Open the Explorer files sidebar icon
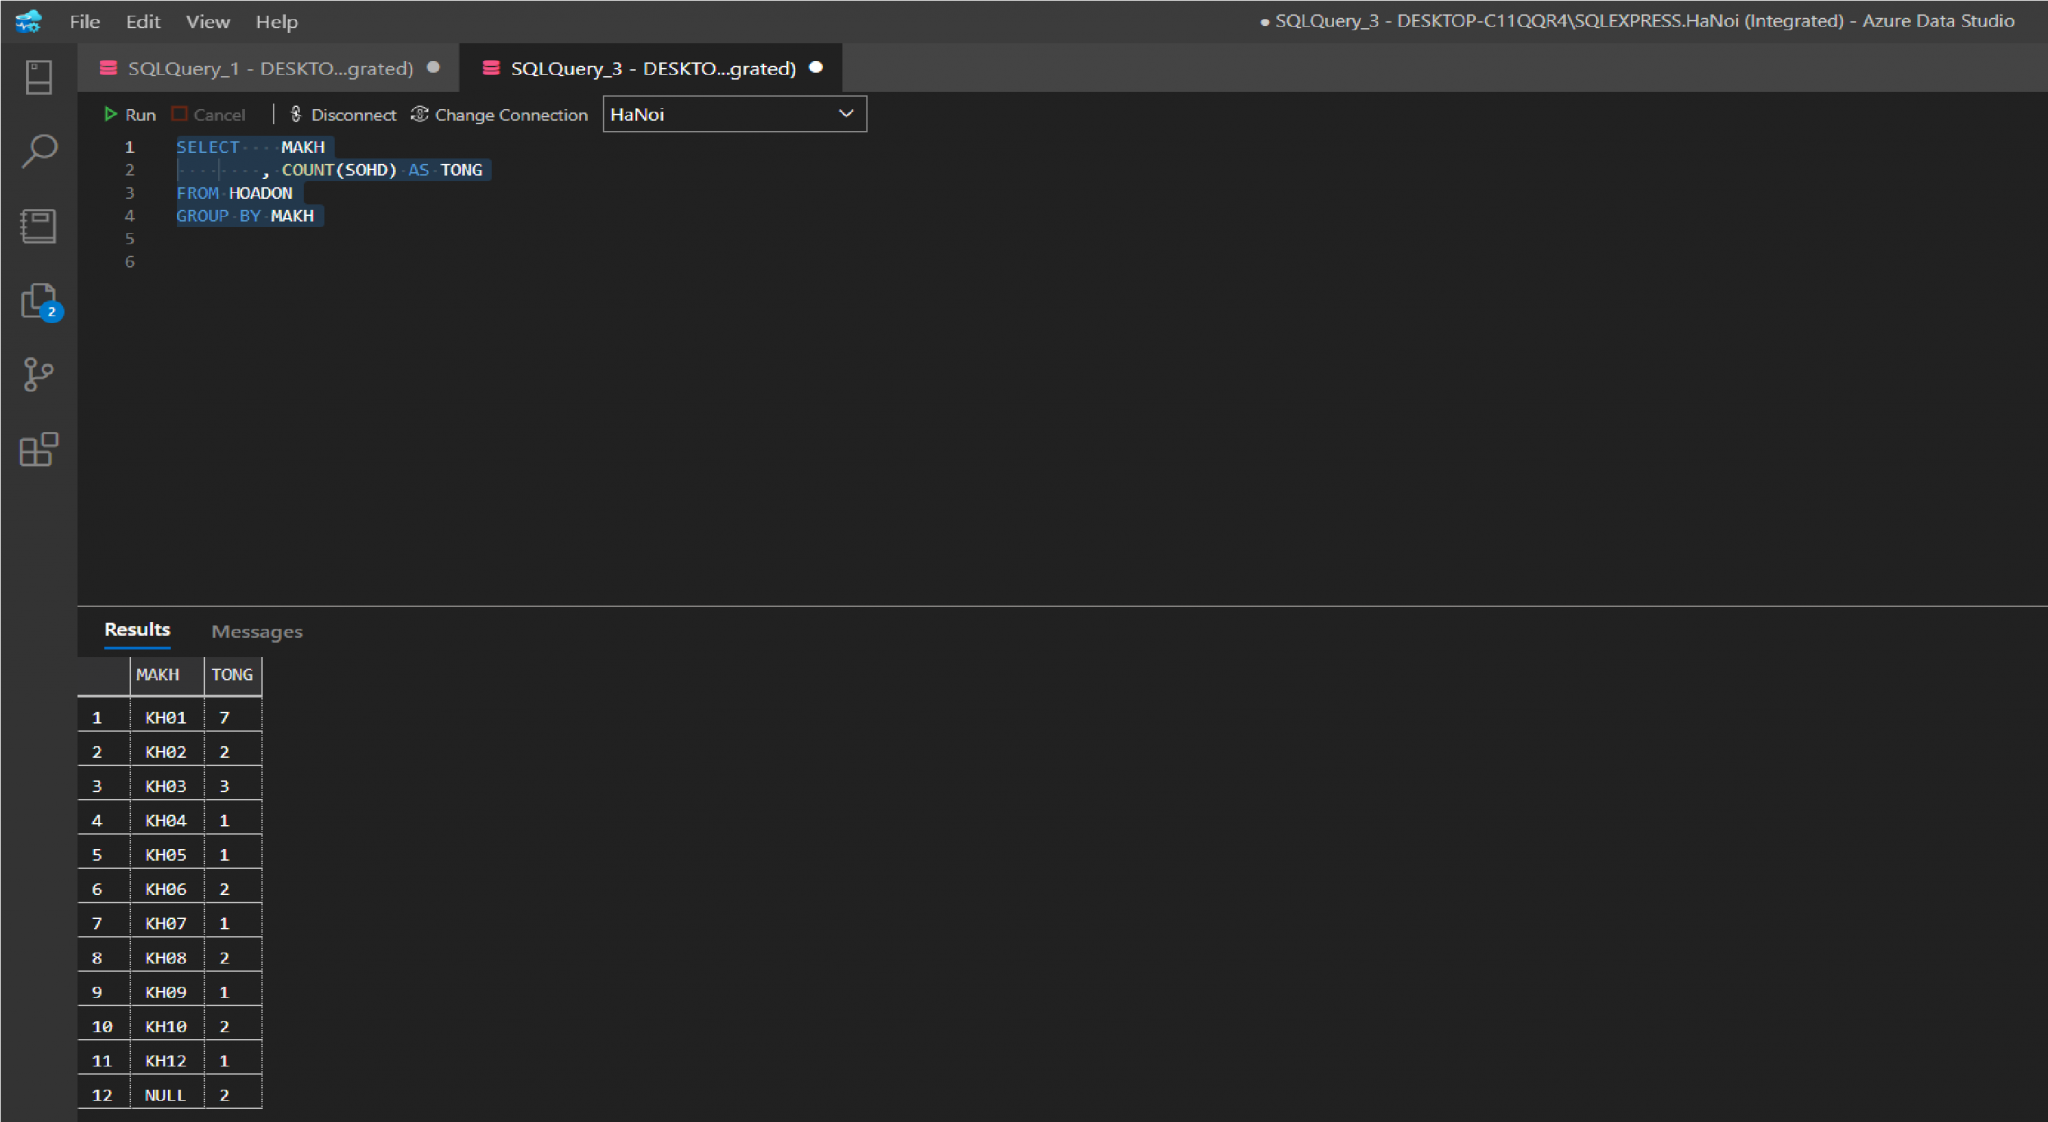Viewport: 2048px width, 1122px height. coord(39,300)
